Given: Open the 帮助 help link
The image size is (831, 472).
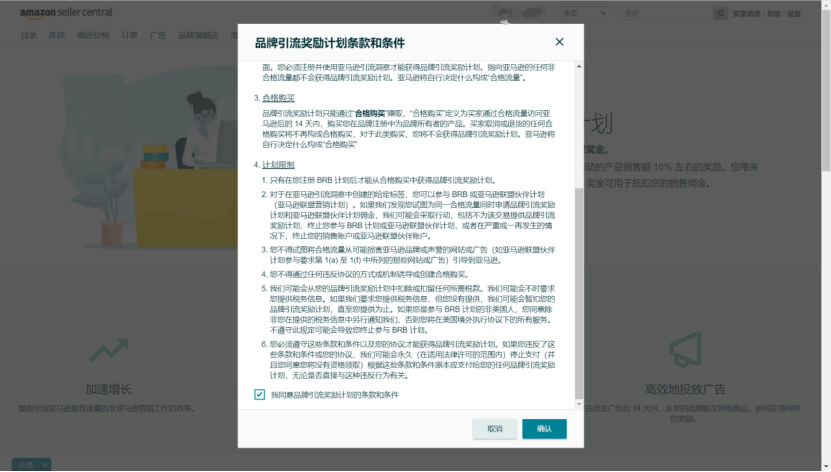Looking at the screenshot, I should pyautogui.click(x=774, y=14).
